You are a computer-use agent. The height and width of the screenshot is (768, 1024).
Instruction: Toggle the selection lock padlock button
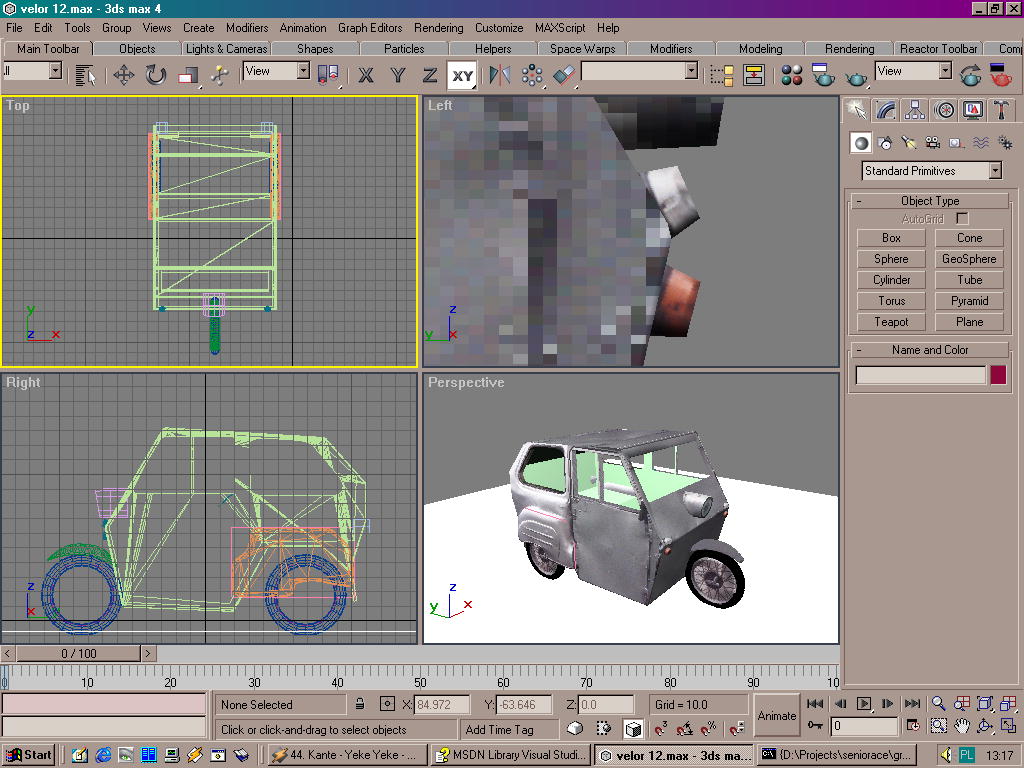tap(360, 704)
